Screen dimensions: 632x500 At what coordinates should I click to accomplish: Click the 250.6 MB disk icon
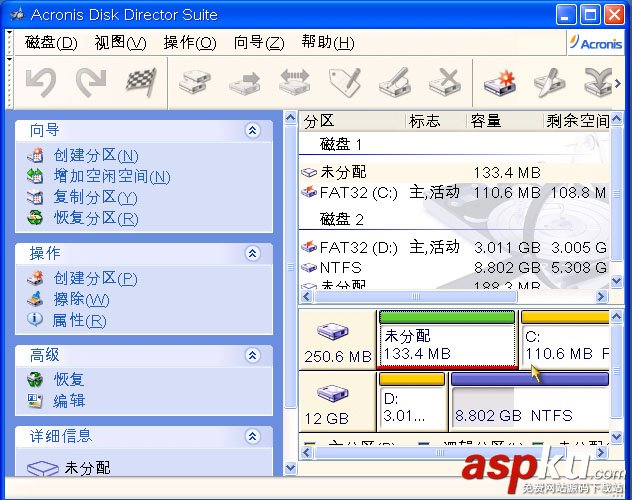point(333,331)
